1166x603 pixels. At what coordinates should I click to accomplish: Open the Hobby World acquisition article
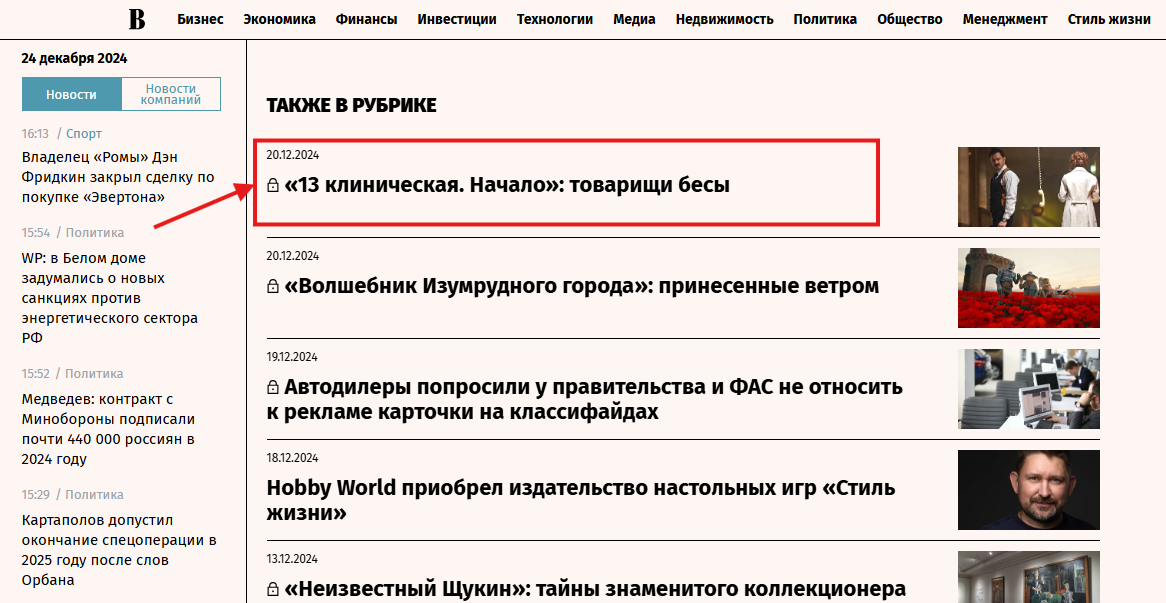click(x=581, y=500)
